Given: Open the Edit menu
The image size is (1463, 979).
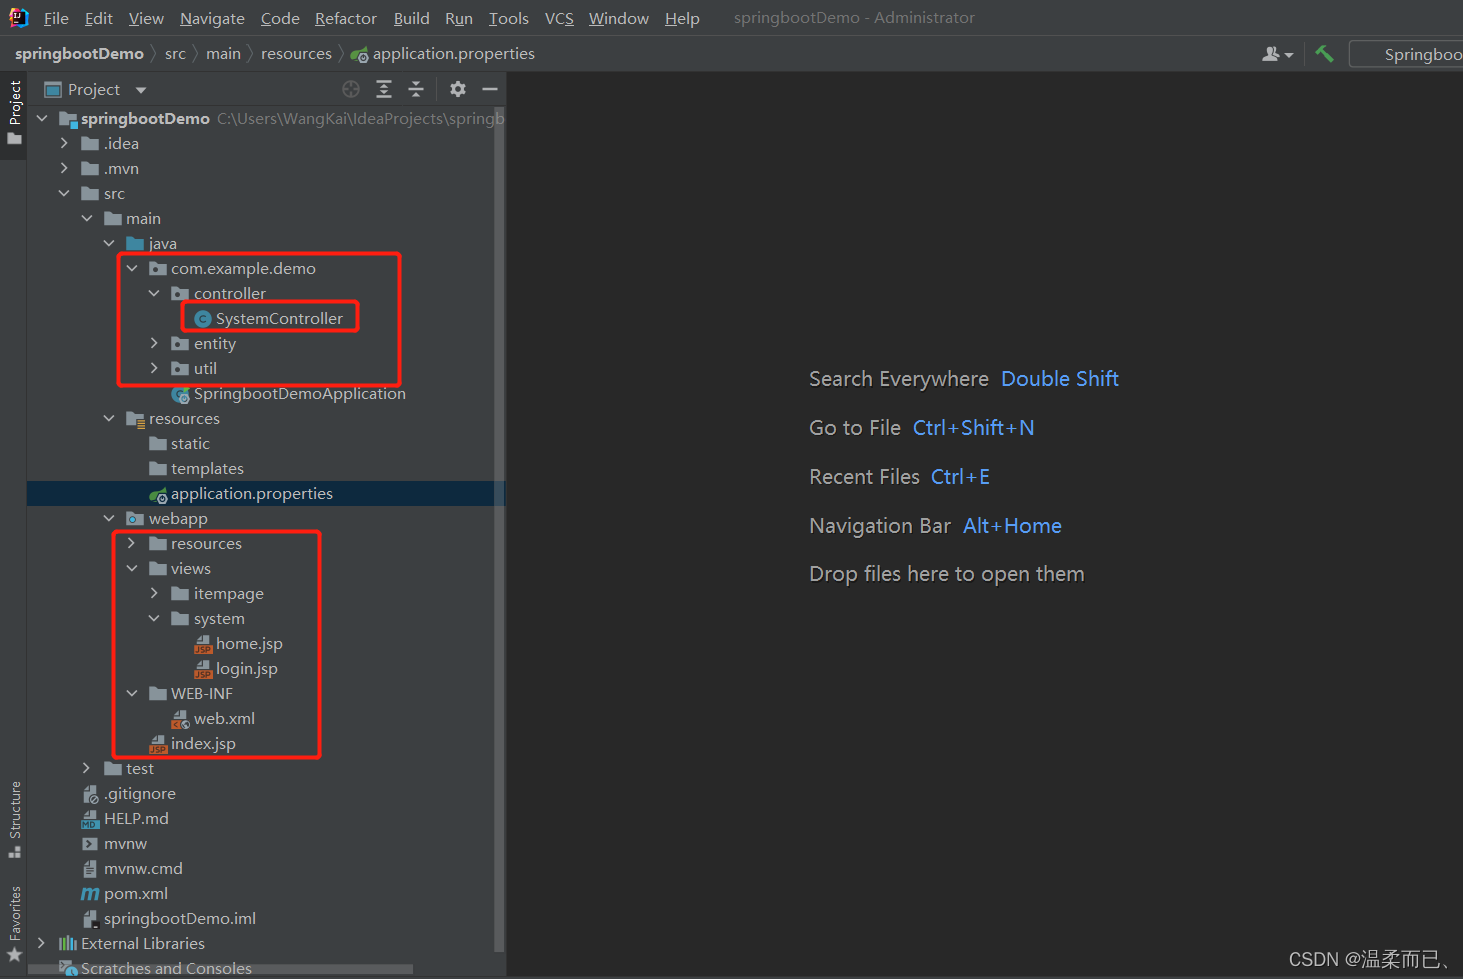Looking at the screenshot, I should click(x=98, y=18).
